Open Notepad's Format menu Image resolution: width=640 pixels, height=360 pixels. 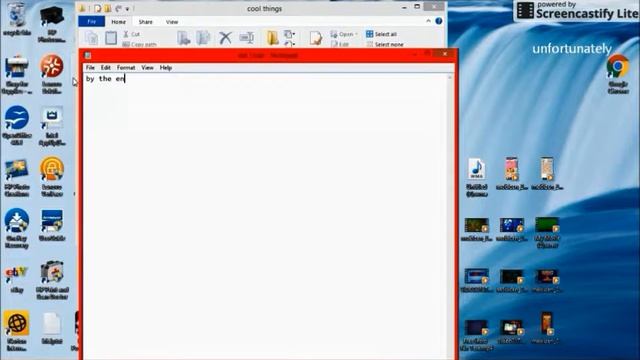coord(126,68)
